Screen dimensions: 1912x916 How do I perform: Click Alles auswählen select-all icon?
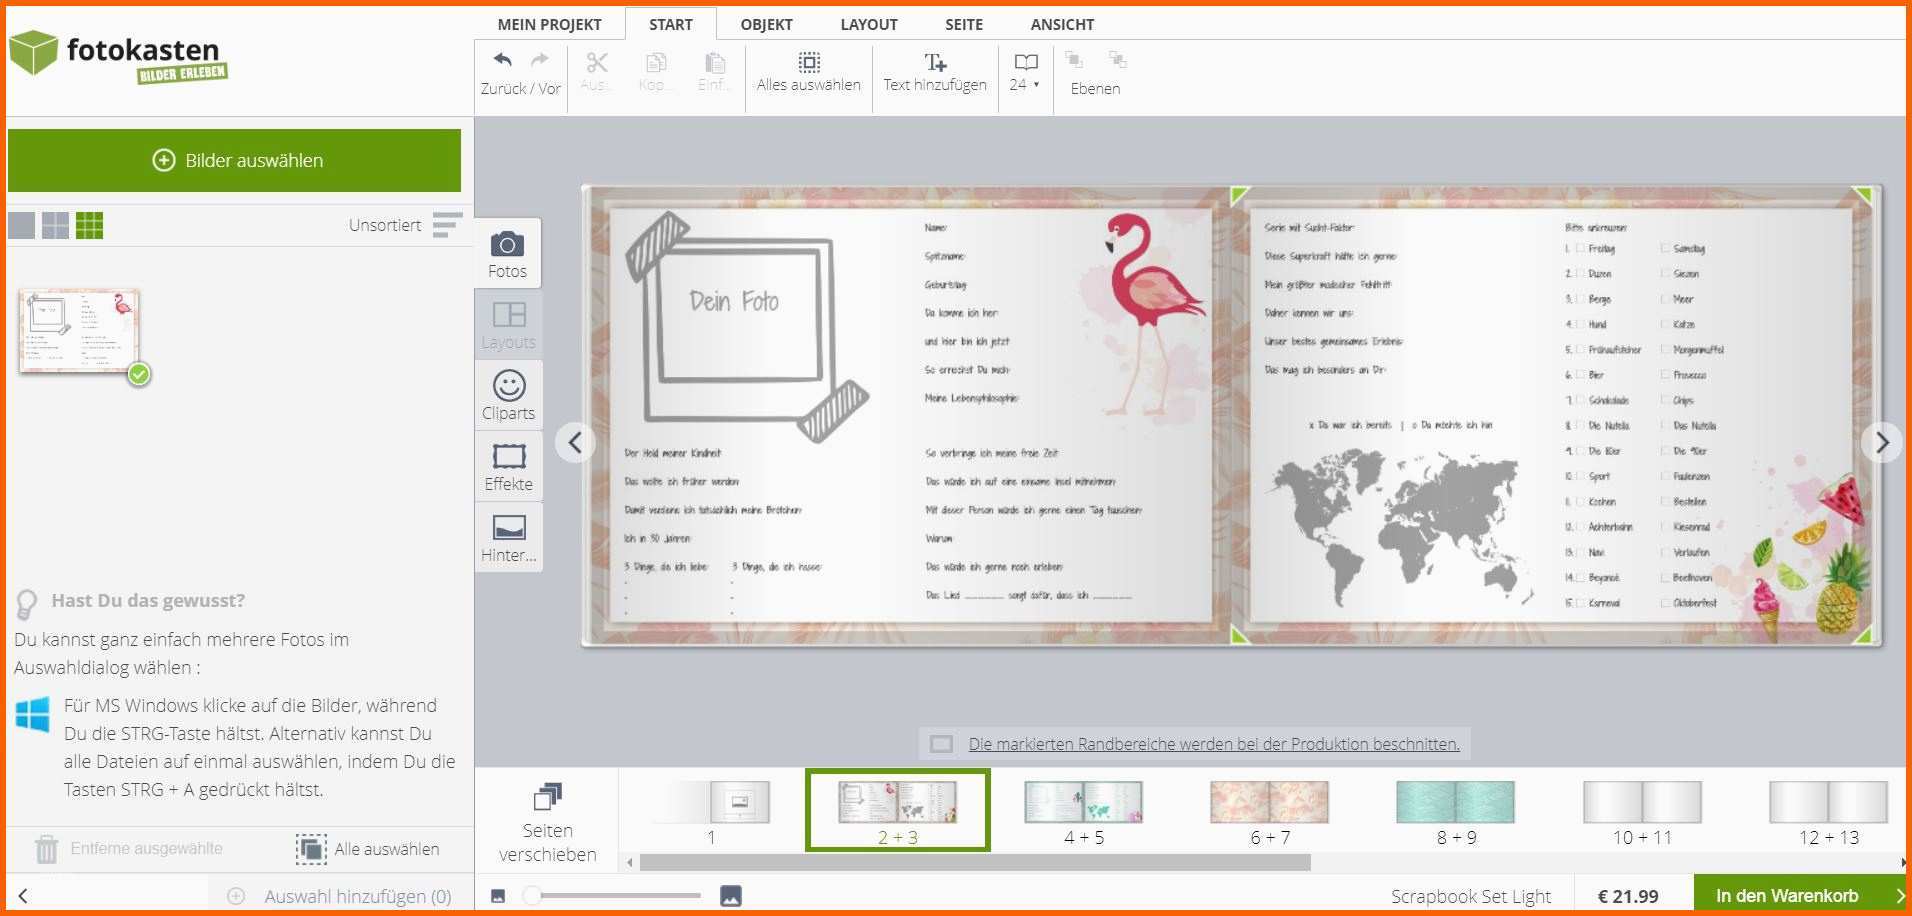tap(809, 62)
